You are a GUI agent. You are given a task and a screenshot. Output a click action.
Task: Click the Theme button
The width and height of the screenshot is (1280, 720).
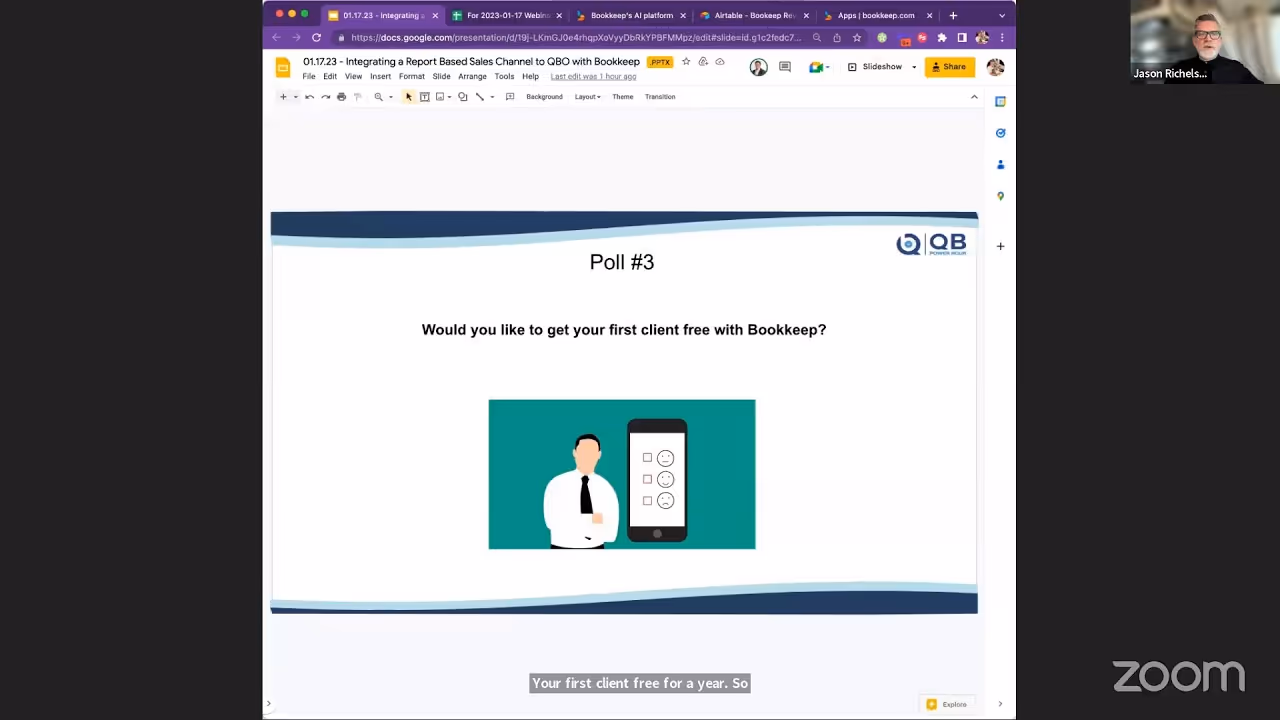point(623,97)
